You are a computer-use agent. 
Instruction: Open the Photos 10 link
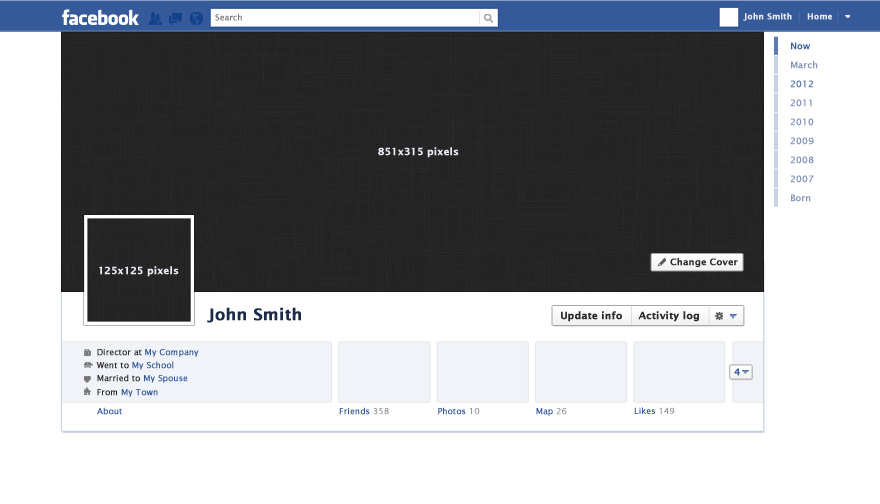pyautogui.click(x=459, y=411)
